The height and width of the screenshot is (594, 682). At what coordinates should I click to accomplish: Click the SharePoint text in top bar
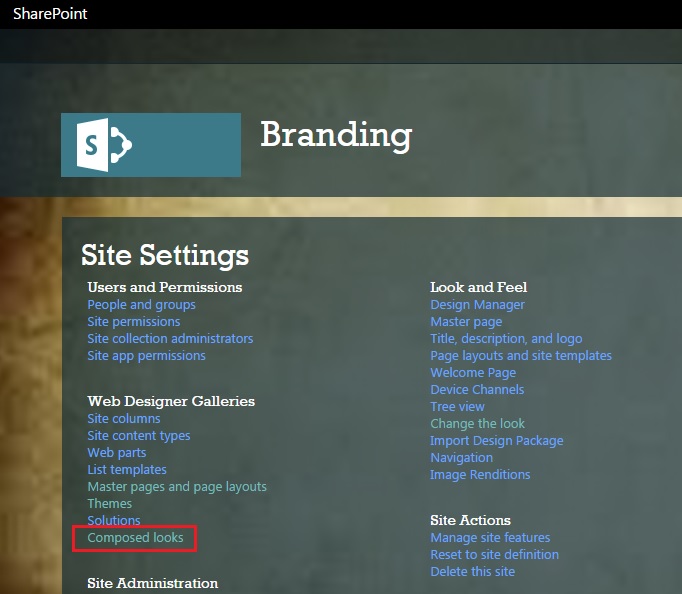(x=50, y=13)
